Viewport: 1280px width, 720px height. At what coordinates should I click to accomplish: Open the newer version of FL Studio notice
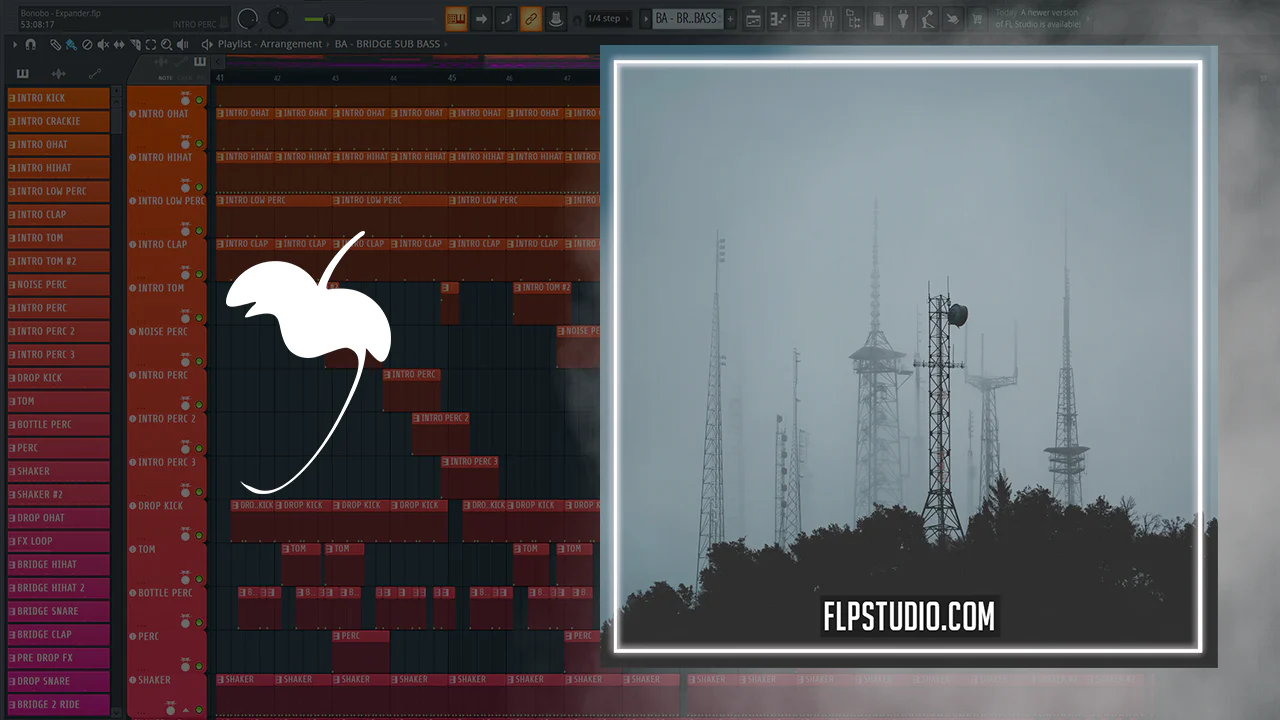[1040, 18]
